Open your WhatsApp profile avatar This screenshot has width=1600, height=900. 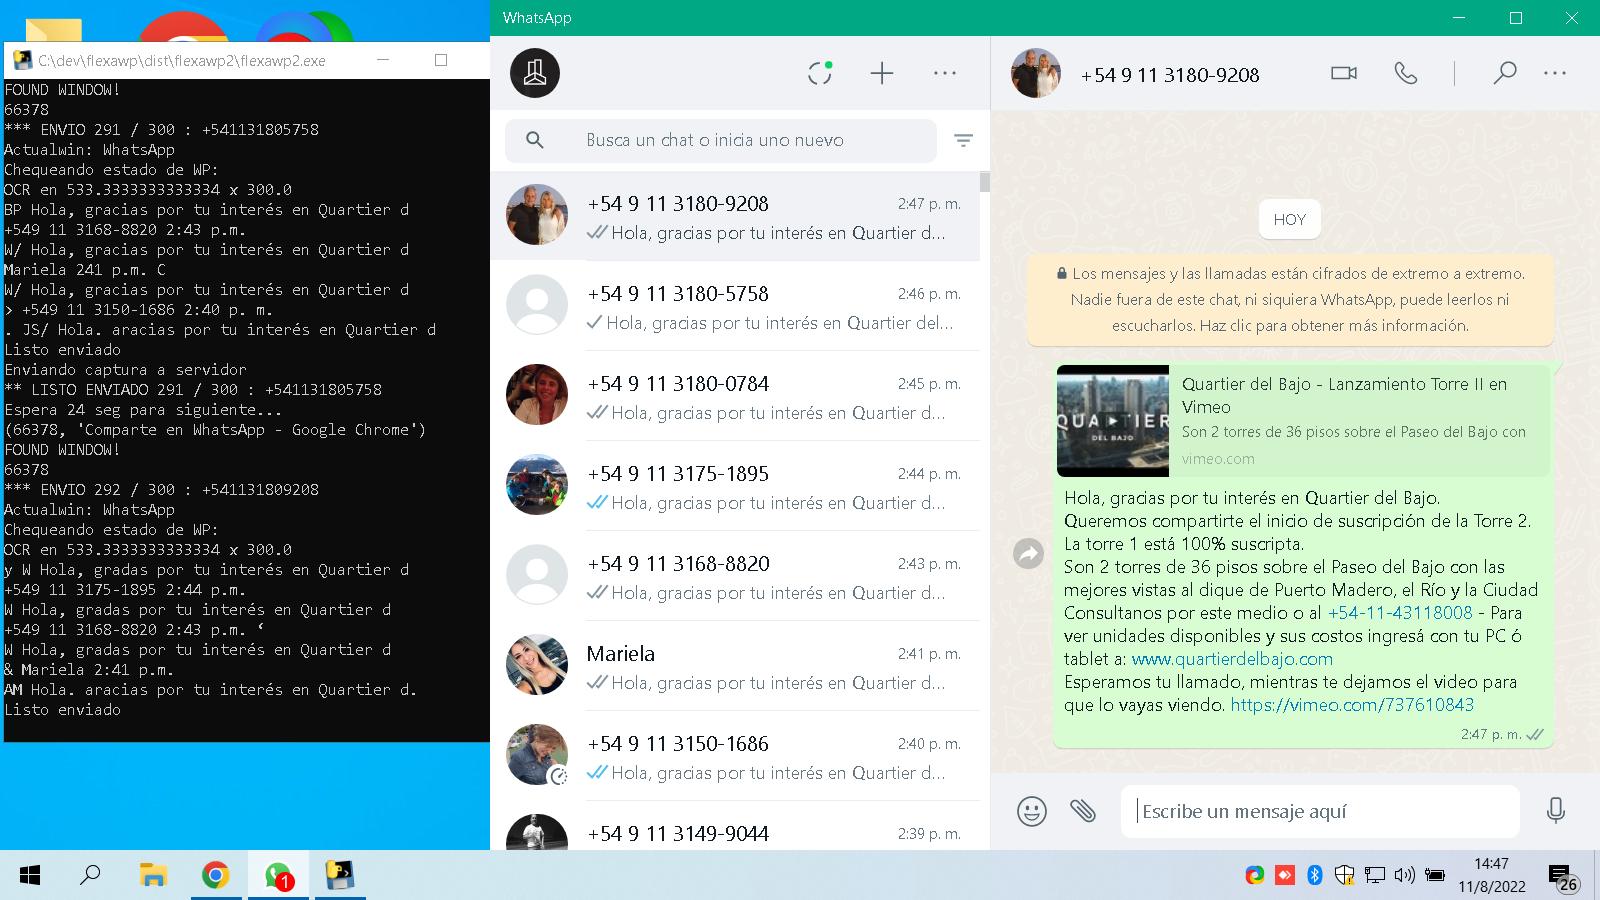coord(535,73)
